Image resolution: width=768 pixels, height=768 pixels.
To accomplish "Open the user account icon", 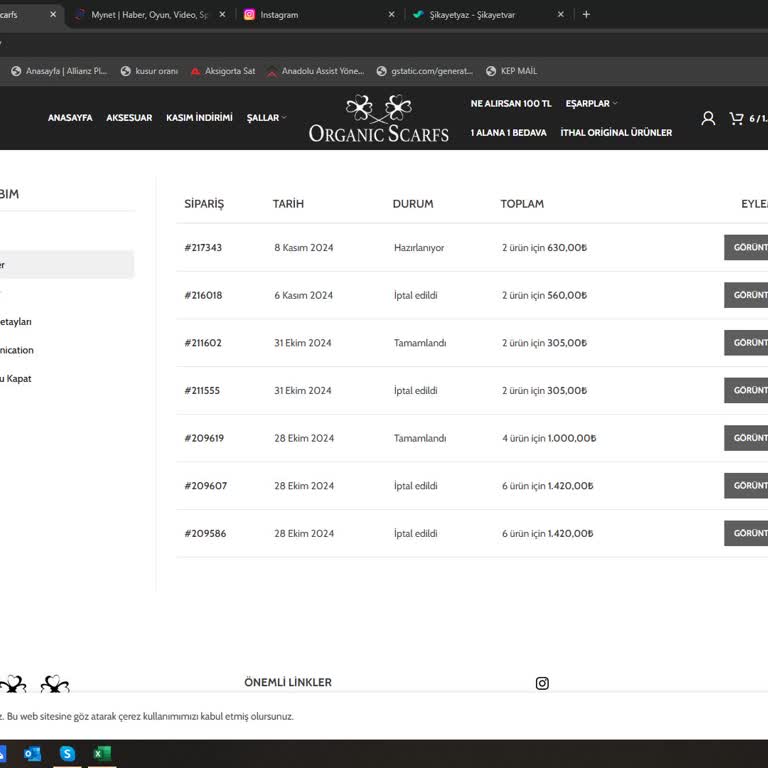I will pos(708,118).
